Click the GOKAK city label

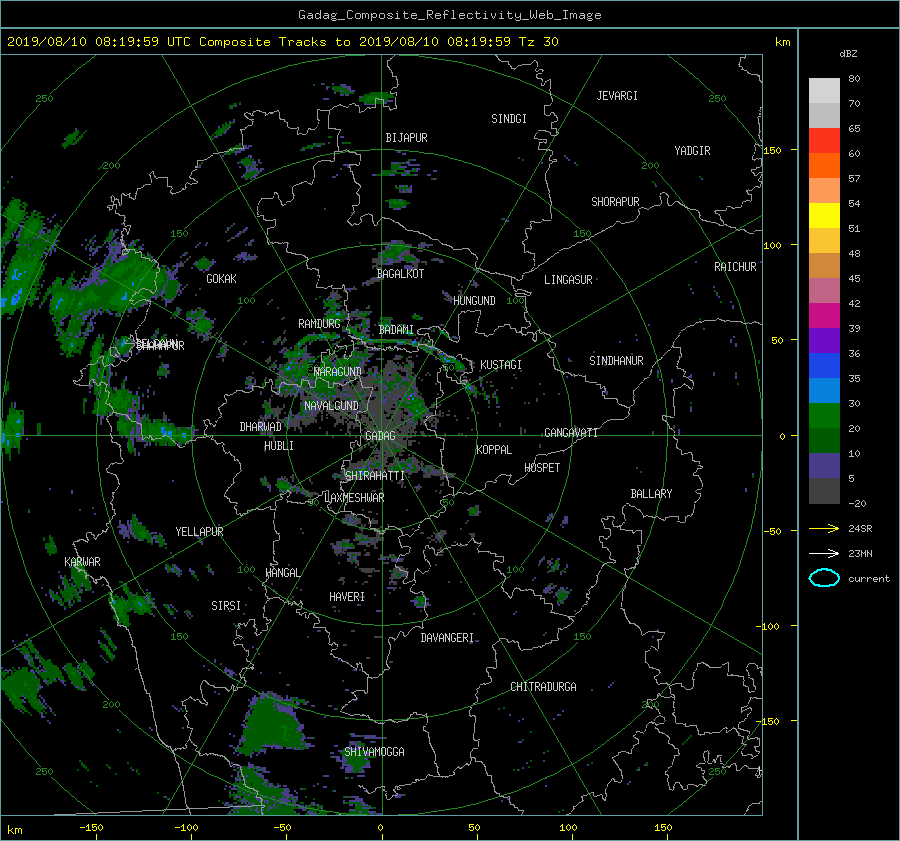(222, 279)
